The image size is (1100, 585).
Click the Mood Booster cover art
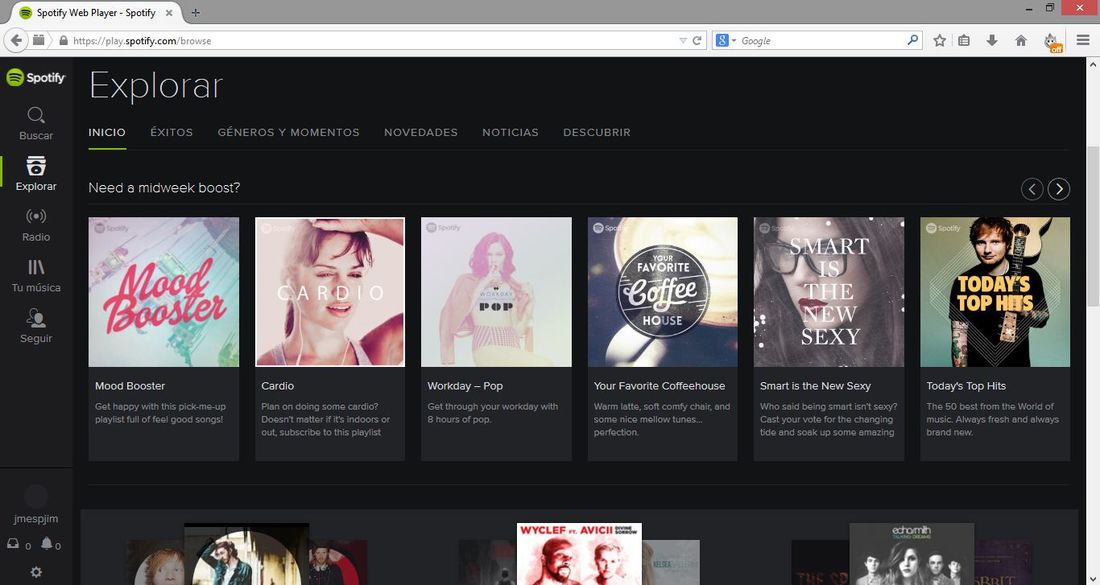coord(163,292)
